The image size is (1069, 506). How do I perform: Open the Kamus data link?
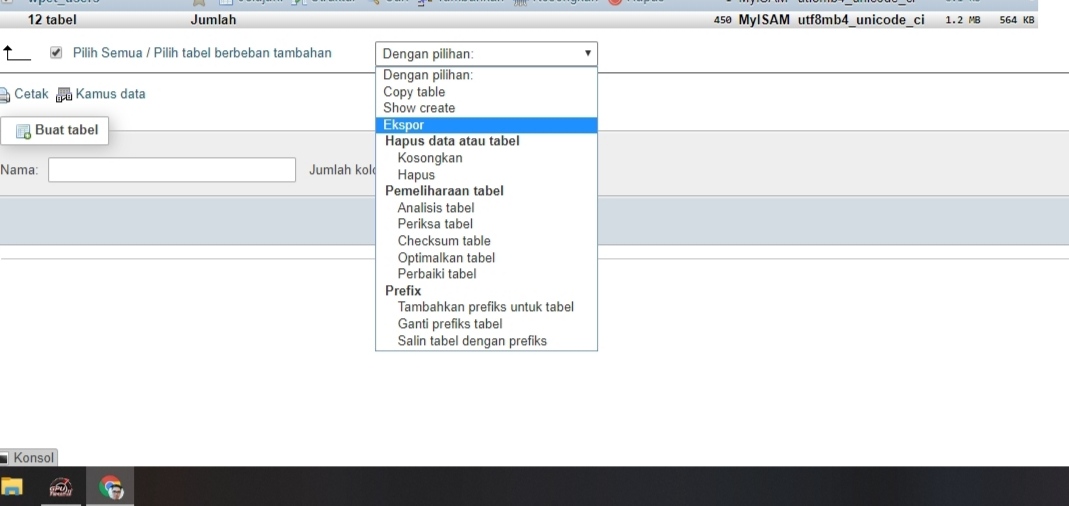coord(110,94)
